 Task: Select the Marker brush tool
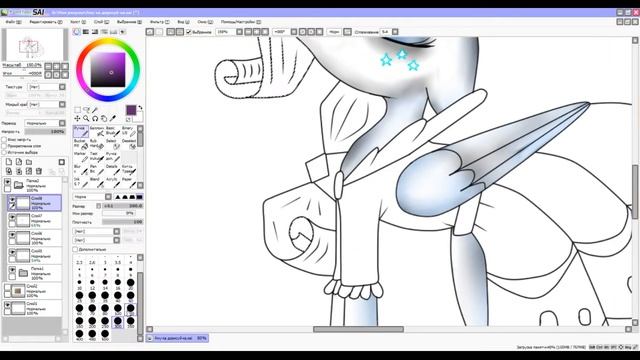point(81,157)
